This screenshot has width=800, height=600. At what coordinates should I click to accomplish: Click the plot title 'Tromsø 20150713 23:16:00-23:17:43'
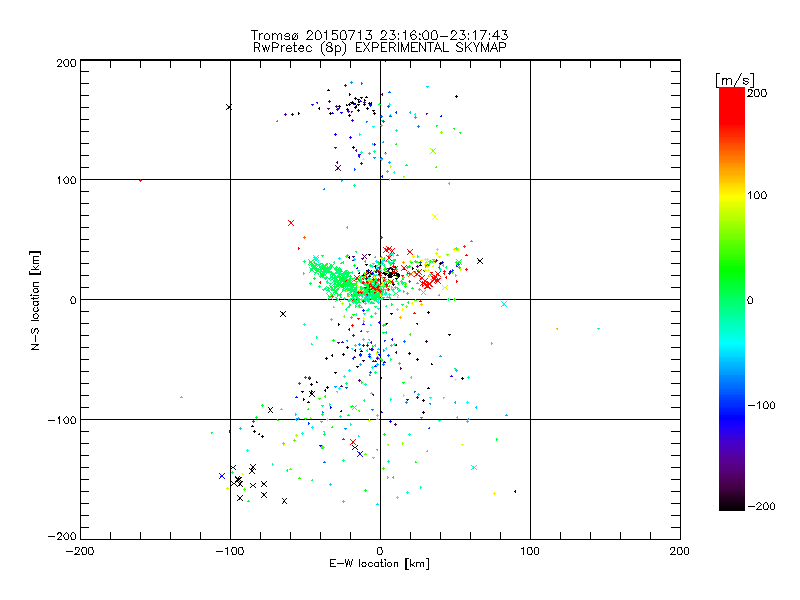tap(380, 35)
